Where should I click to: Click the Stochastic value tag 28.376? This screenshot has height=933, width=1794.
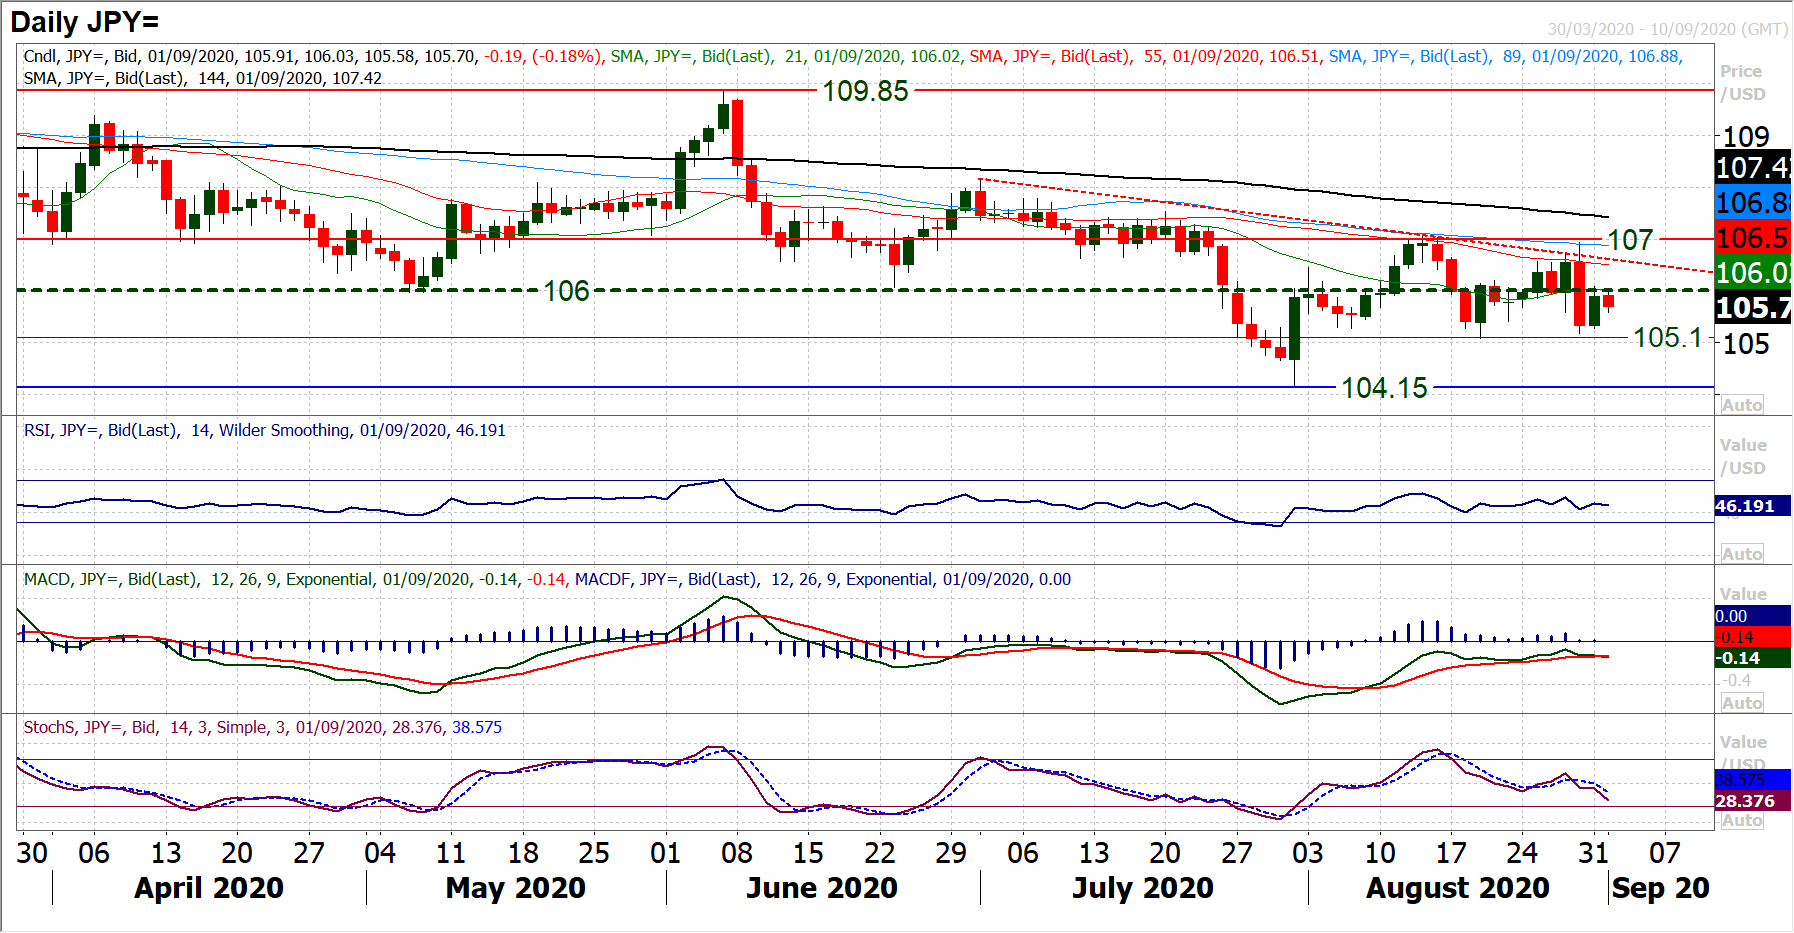[1752, 801]
